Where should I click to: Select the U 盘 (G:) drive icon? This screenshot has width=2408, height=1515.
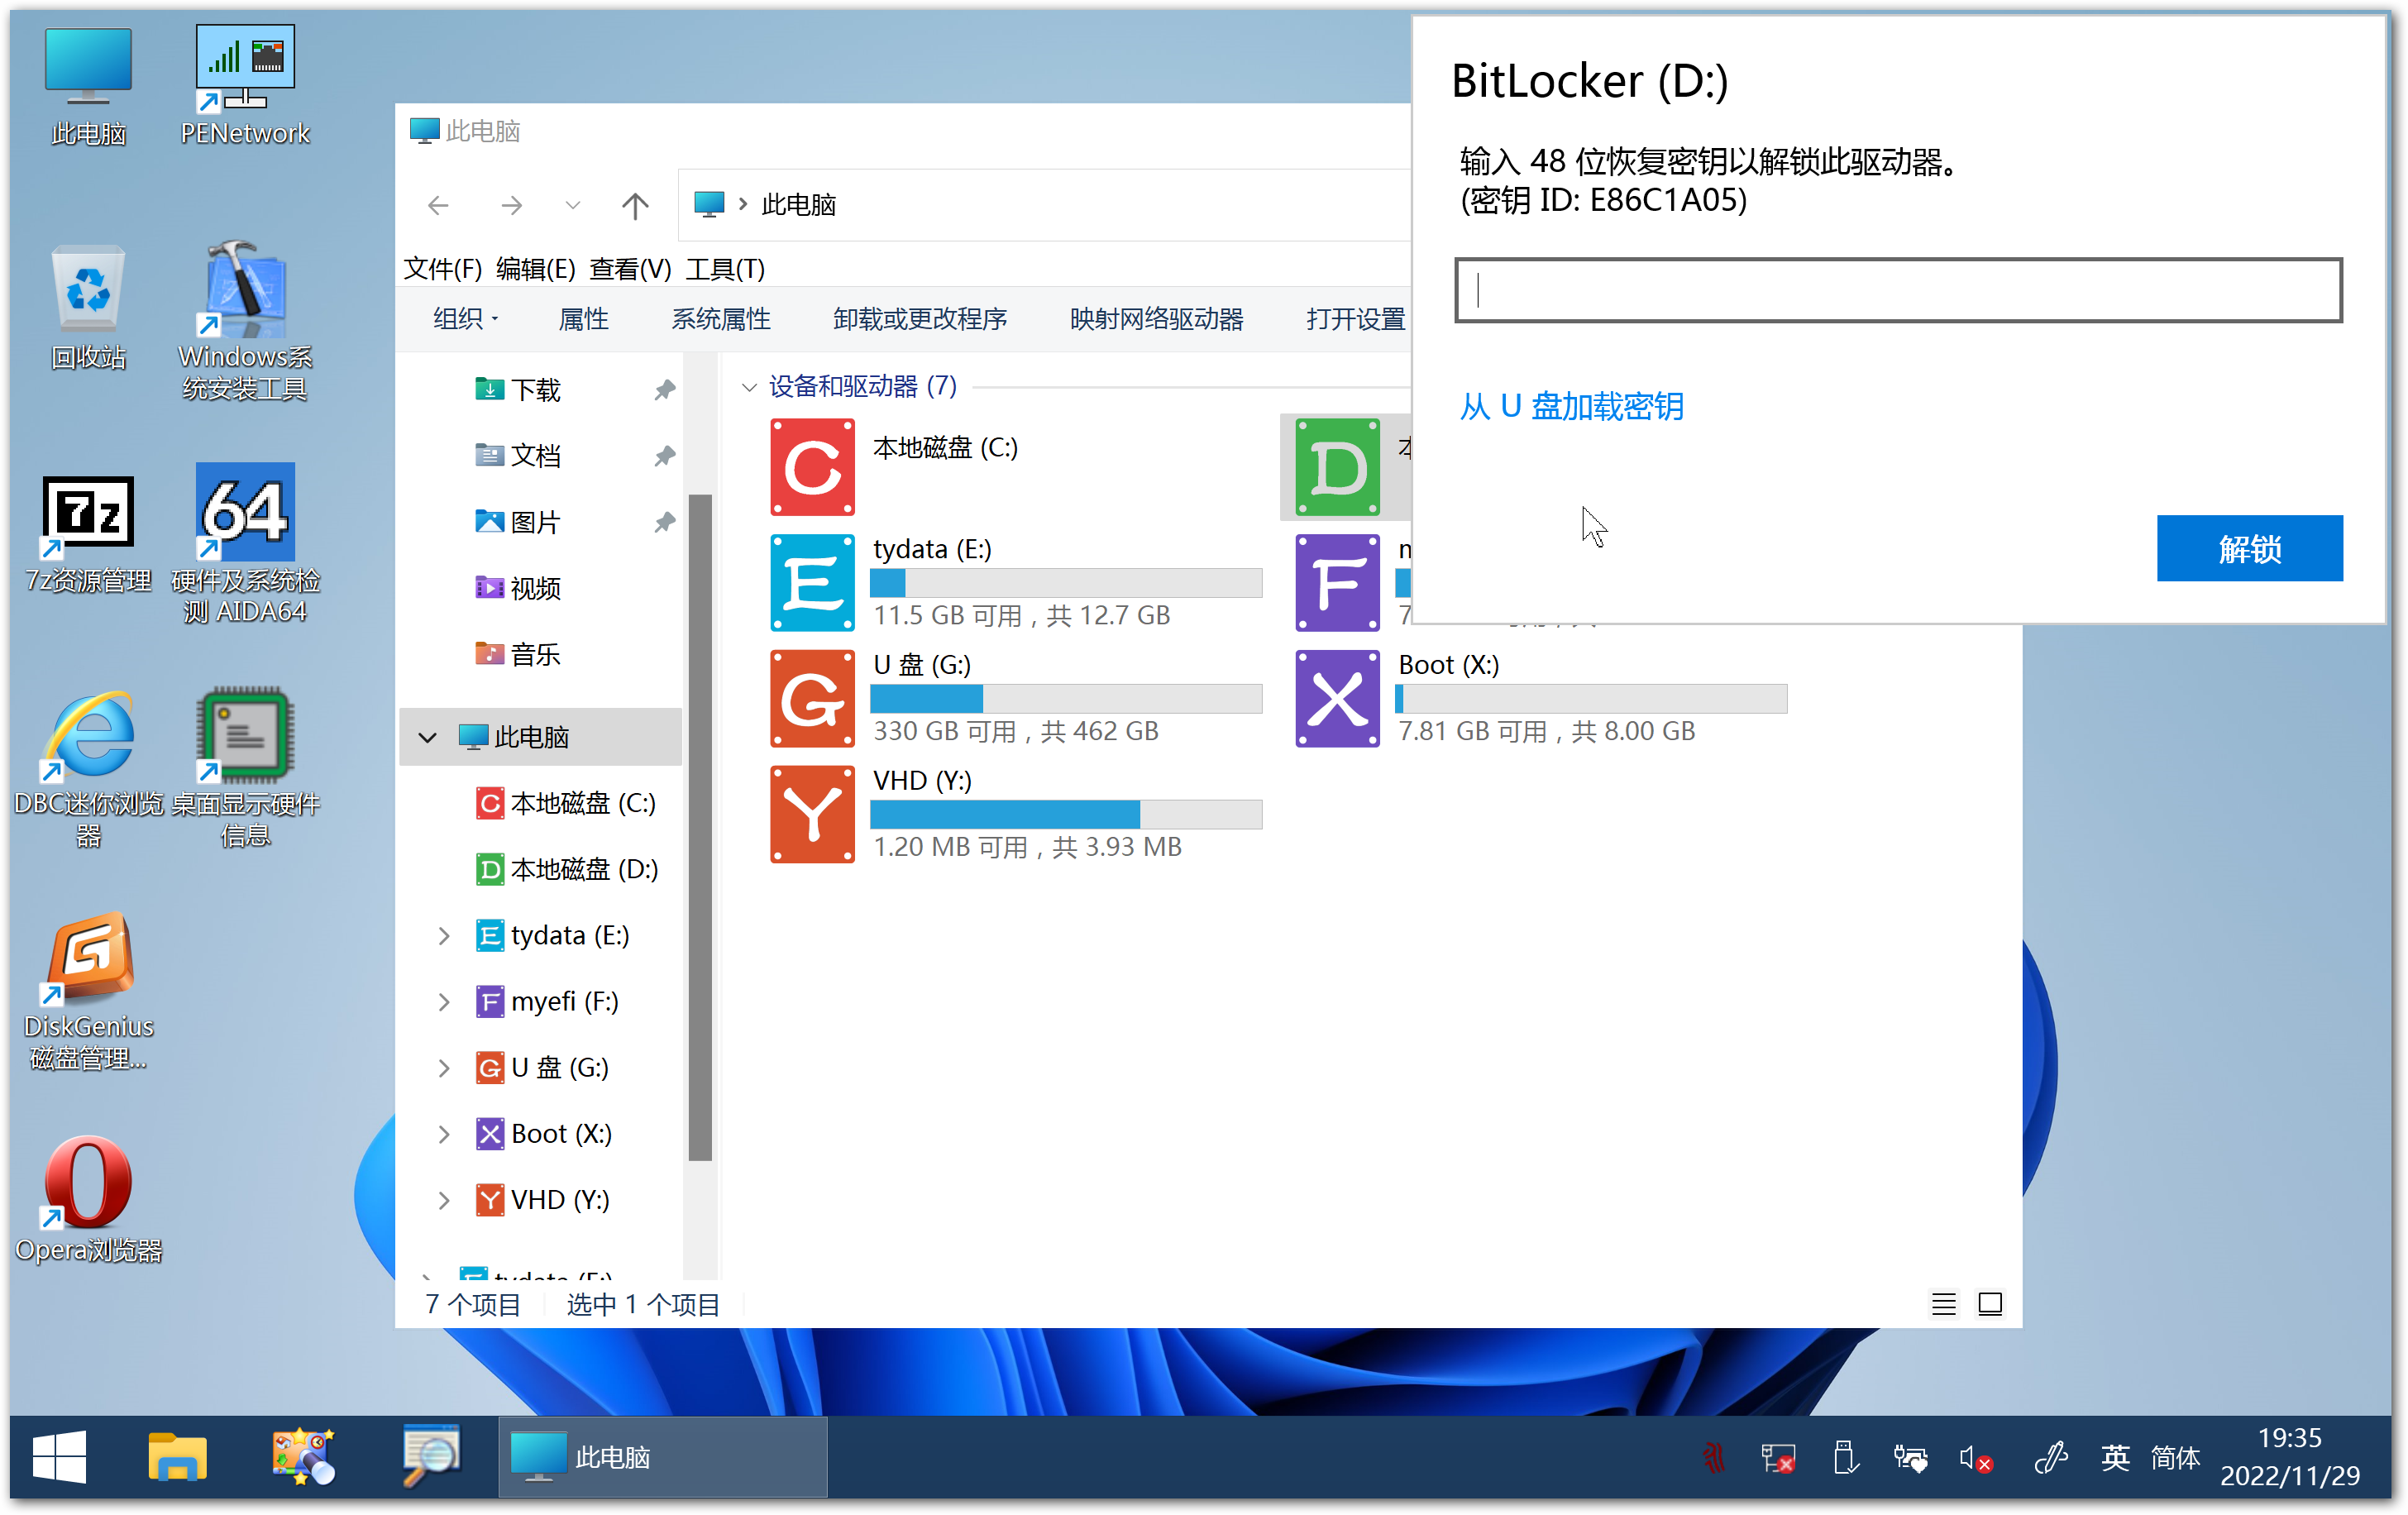pyautogui.click(x=812, y=699)
